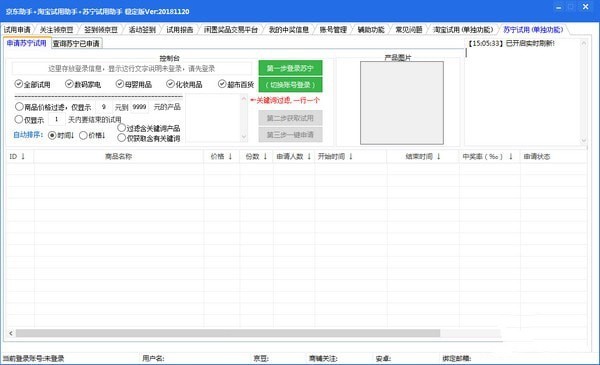This screenshot has height=365, width=600.
Task: Click the 产品图片 preview placeholder
Action: (x=402, y=103)
